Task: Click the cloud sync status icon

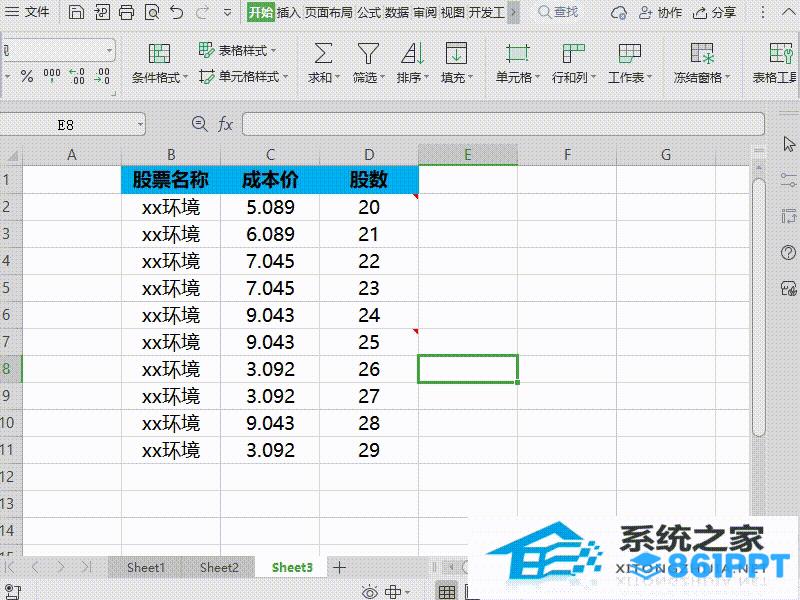Action: point(619,12)
